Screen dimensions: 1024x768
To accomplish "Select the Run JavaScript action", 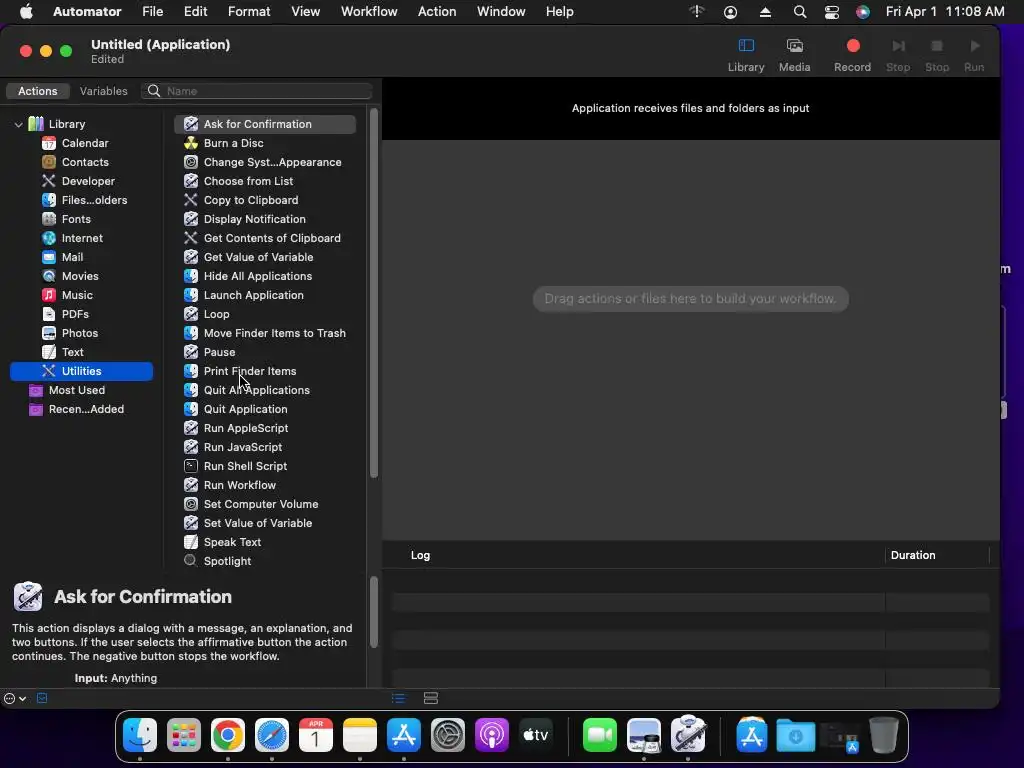I will click(x=265, y=446).
